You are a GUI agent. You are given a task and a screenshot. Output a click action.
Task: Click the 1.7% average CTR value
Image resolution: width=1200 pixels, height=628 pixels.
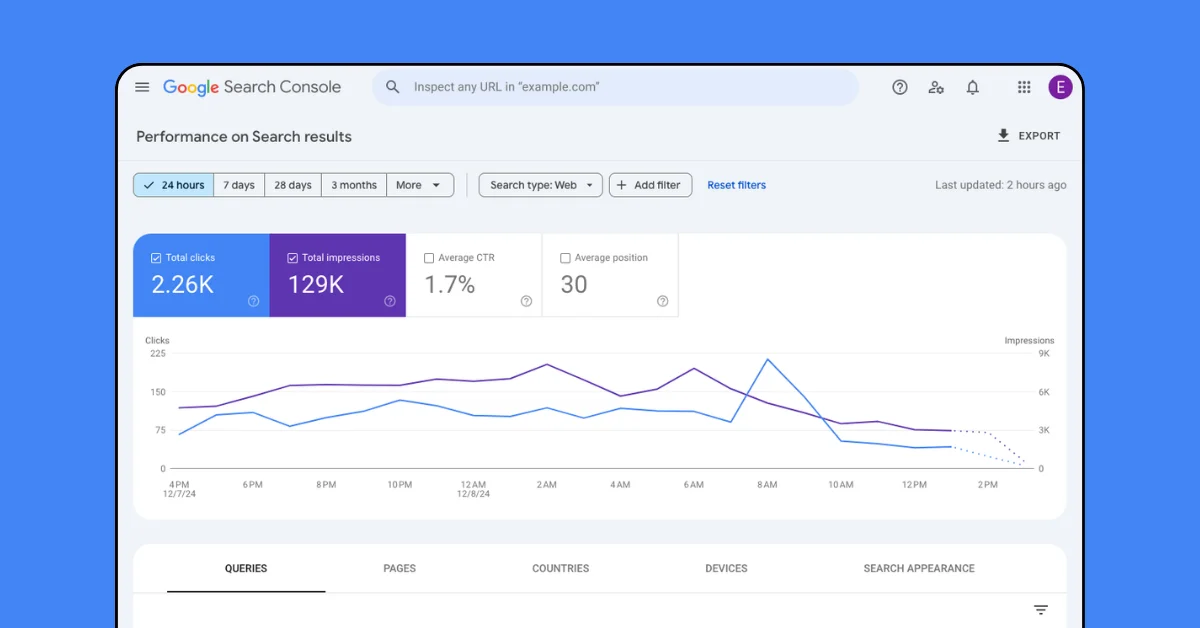pyautogui.click(x=450, y=284)
